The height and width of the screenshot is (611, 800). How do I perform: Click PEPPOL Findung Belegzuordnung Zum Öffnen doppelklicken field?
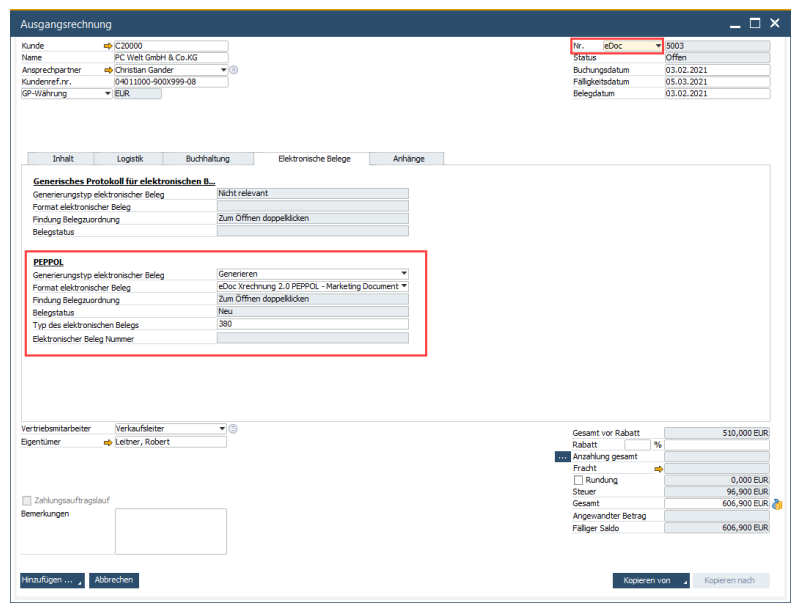pos(313,299)
